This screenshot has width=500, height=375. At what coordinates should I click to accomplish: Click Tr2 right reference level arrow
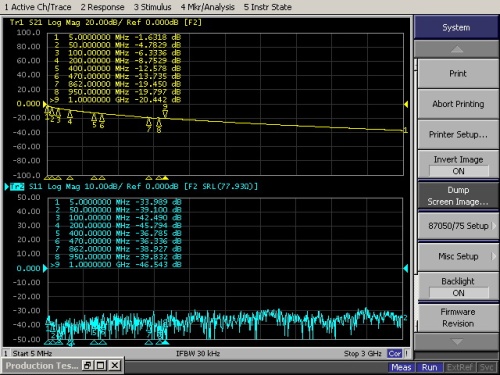[x=406, y=268]
